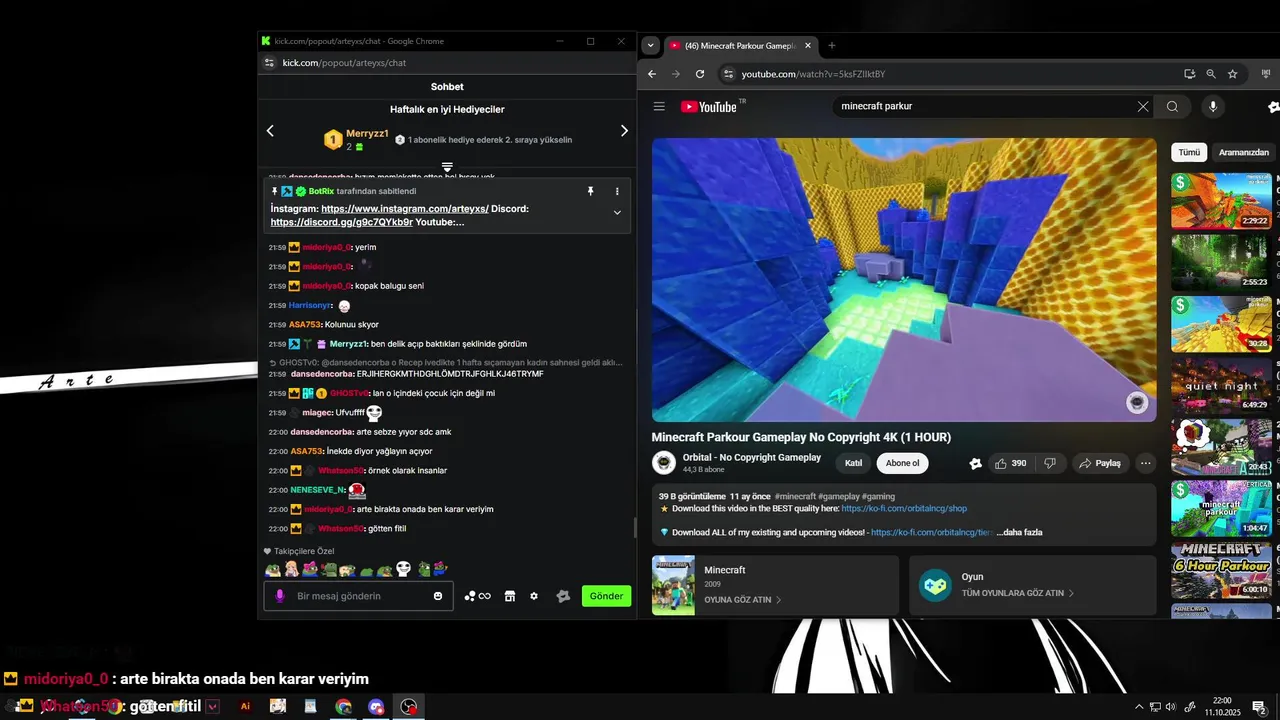Image resolution: width=1280 pixels, height=720 pixels.
Task: Open 'Orbital - No Copyright Gameplay' channel
Action: tap(752, 457)
